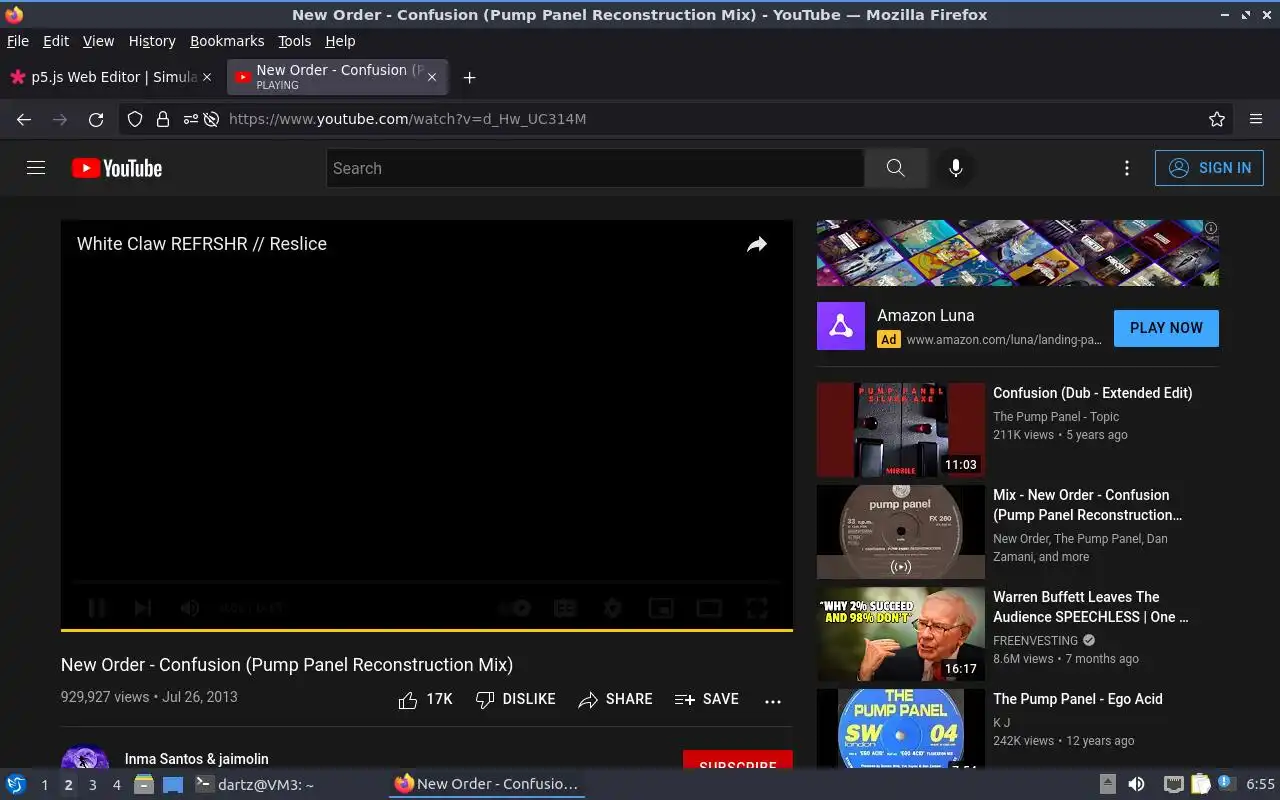The image size is (1280, 800).
Task: Switch to workspace 3
Action: [93, 785]
